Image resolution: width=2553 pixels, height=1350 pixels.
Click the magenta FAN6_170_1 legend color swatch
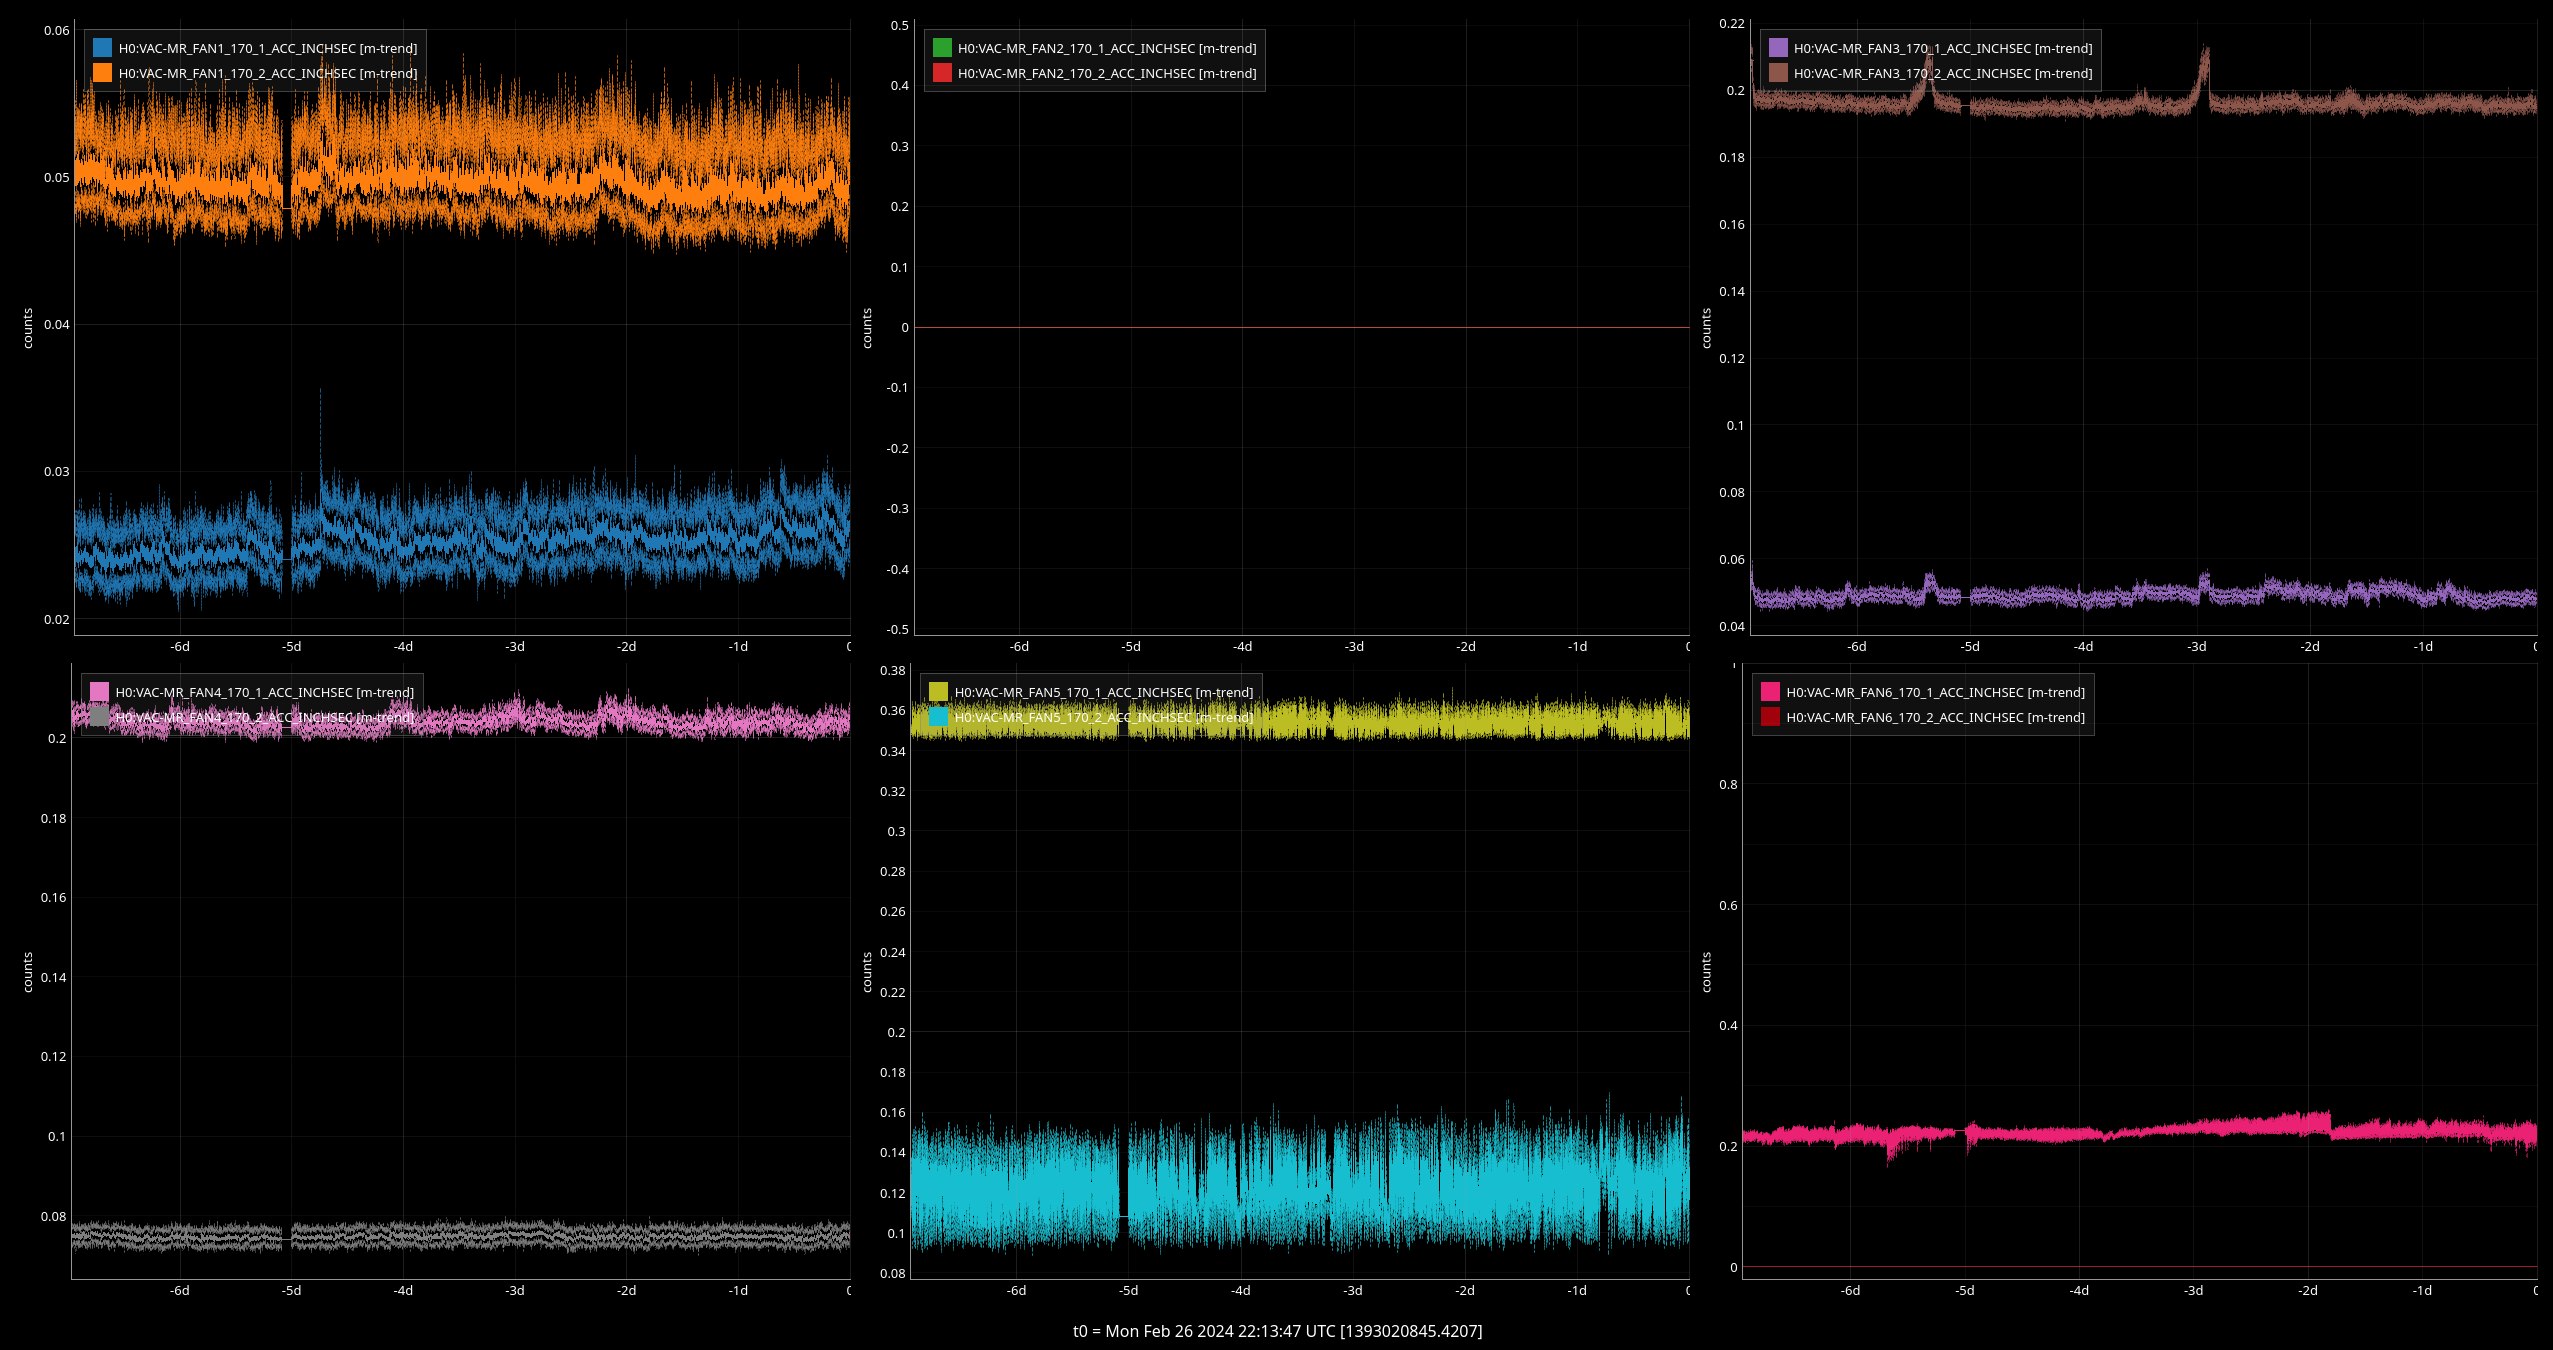point(1770,692)
